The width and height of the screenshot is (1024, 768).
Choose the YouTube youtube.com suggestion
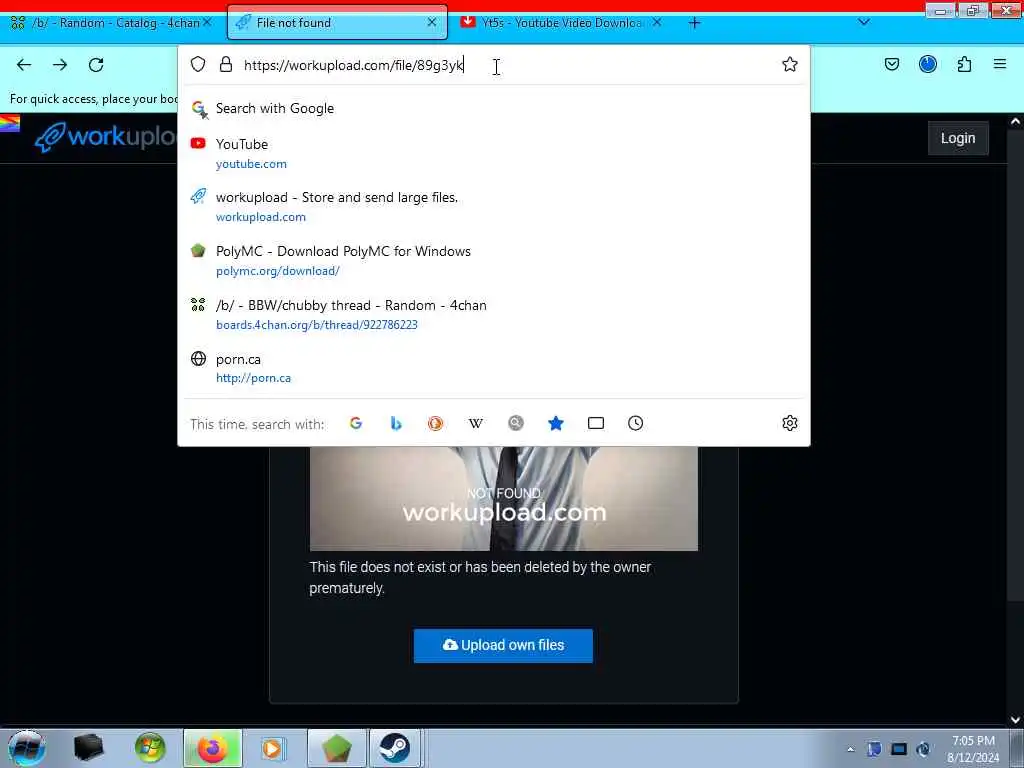click(x=493, y=153)
